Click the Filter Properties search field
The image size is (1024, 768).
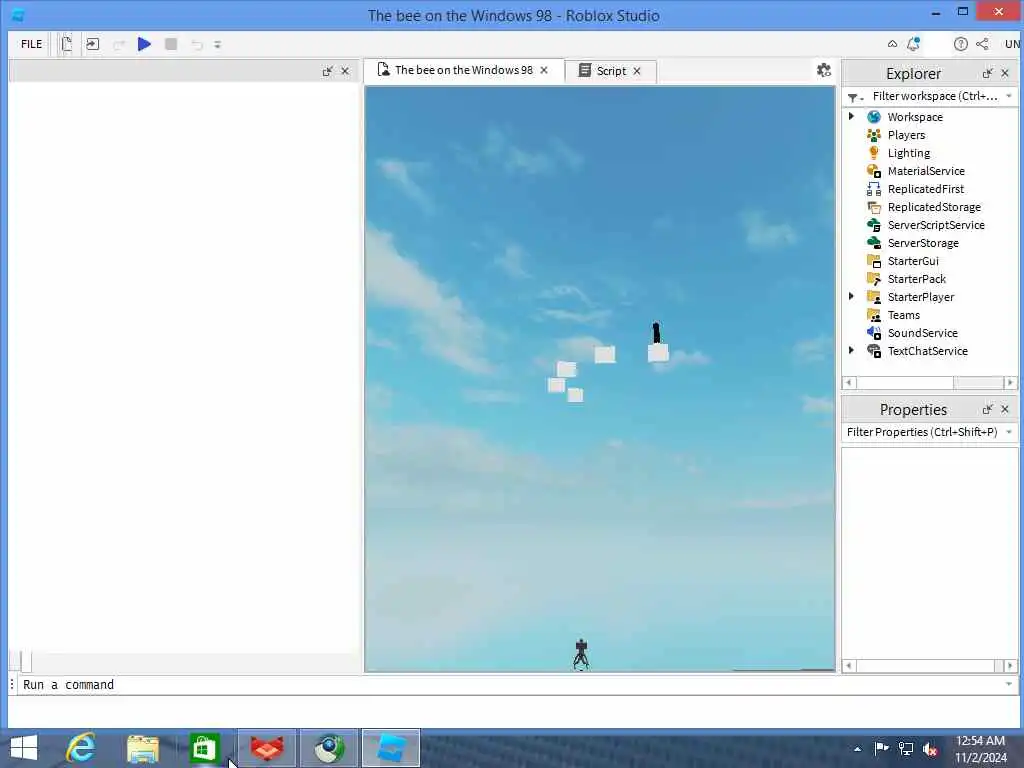[x=922, y=432]
